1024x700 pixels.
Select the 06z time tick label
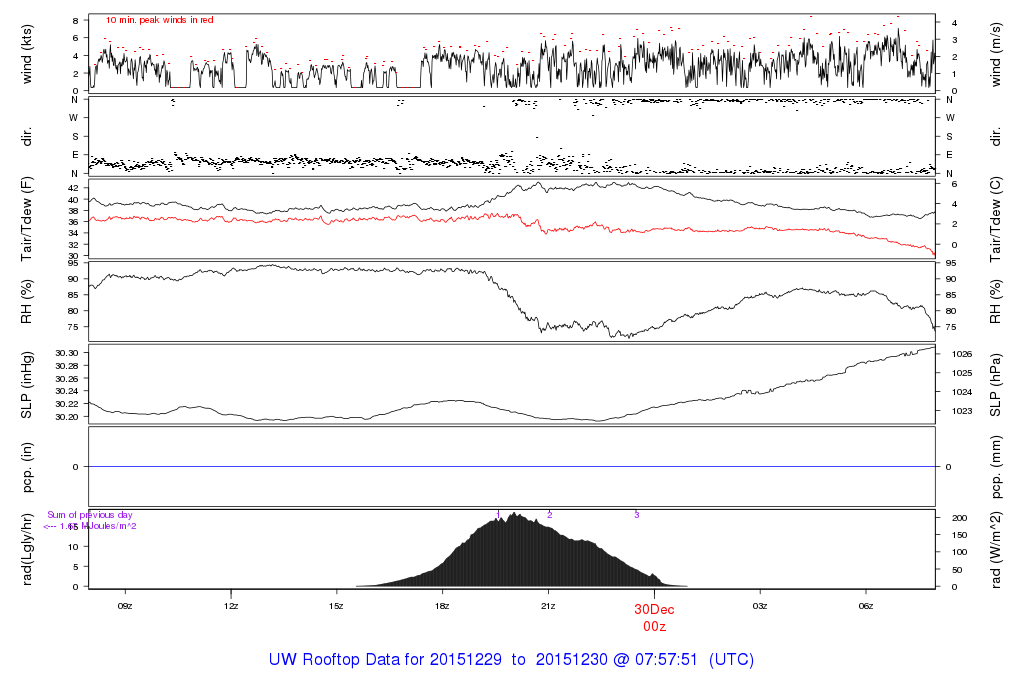(866, 607)
